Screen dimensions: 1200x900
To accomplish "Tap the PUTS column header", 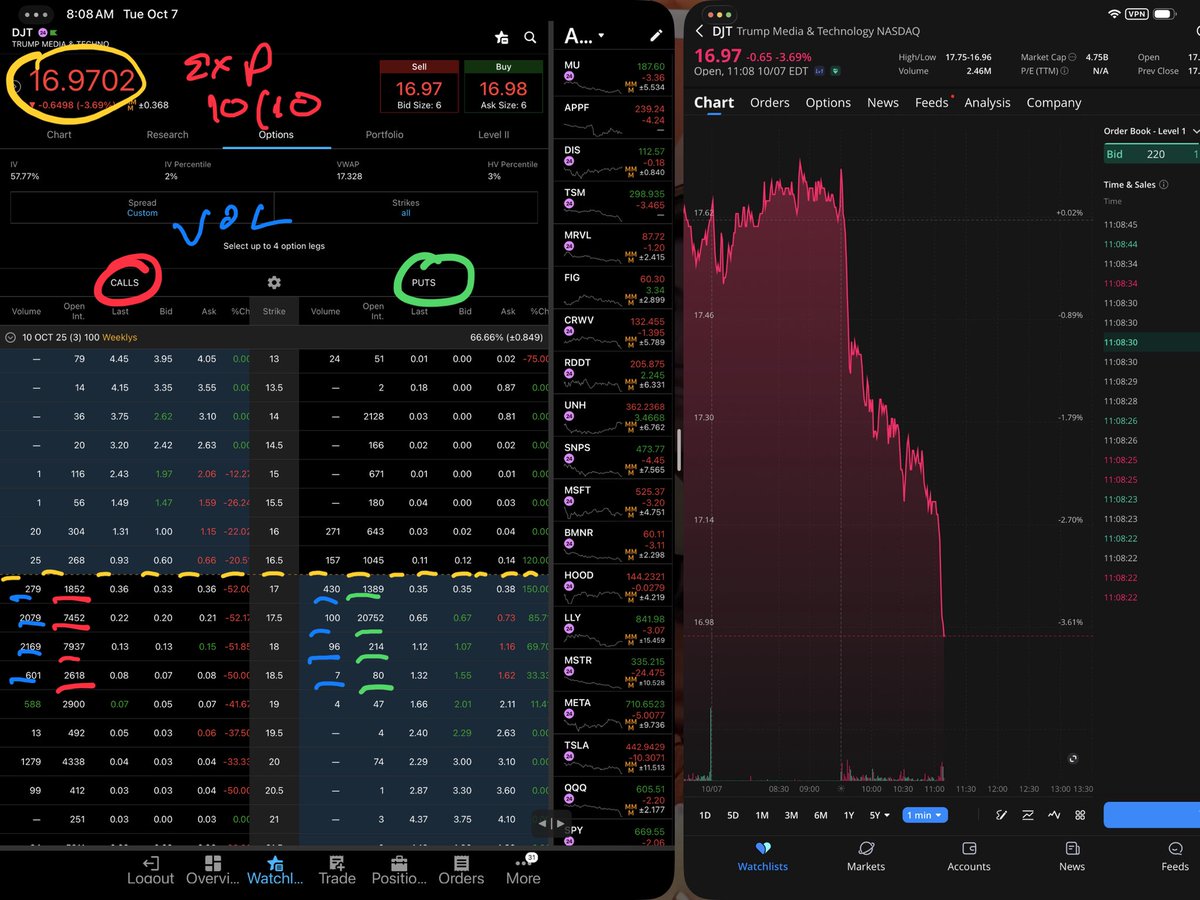I will click(x=423, y=283).
